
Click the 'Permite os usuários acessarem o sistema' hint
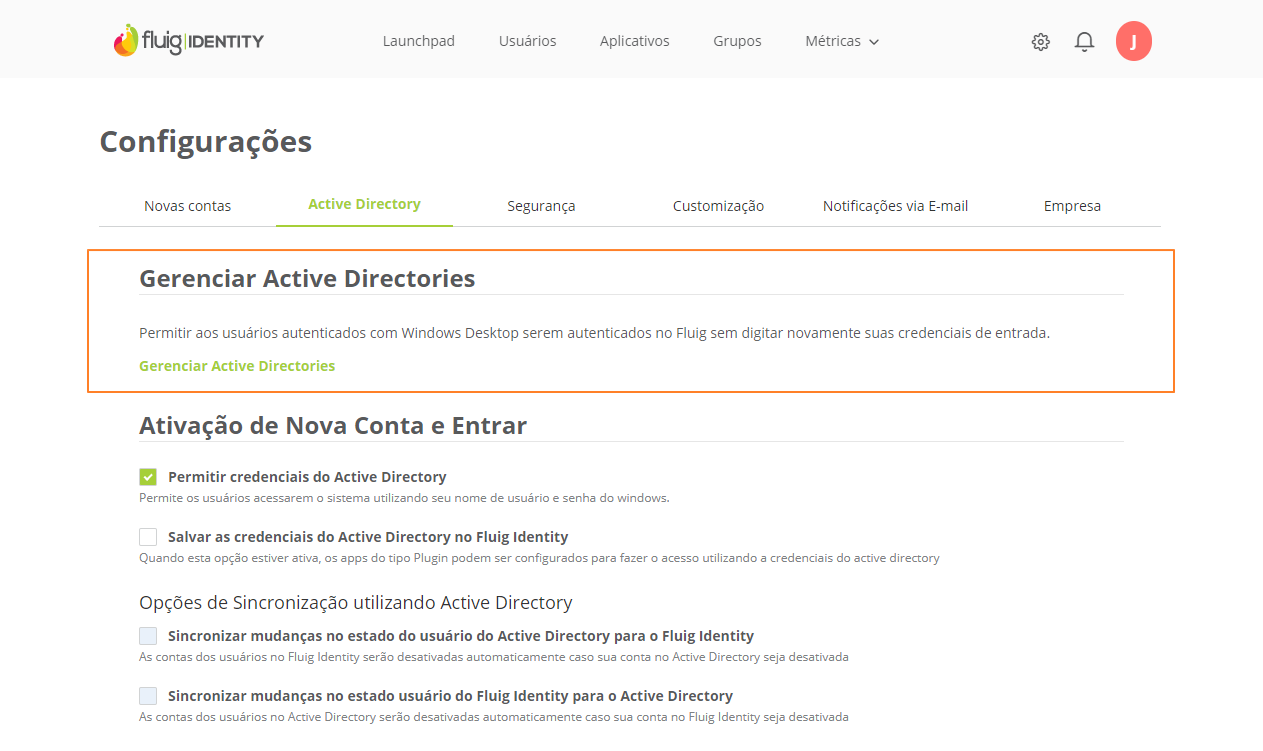[404, 498]
